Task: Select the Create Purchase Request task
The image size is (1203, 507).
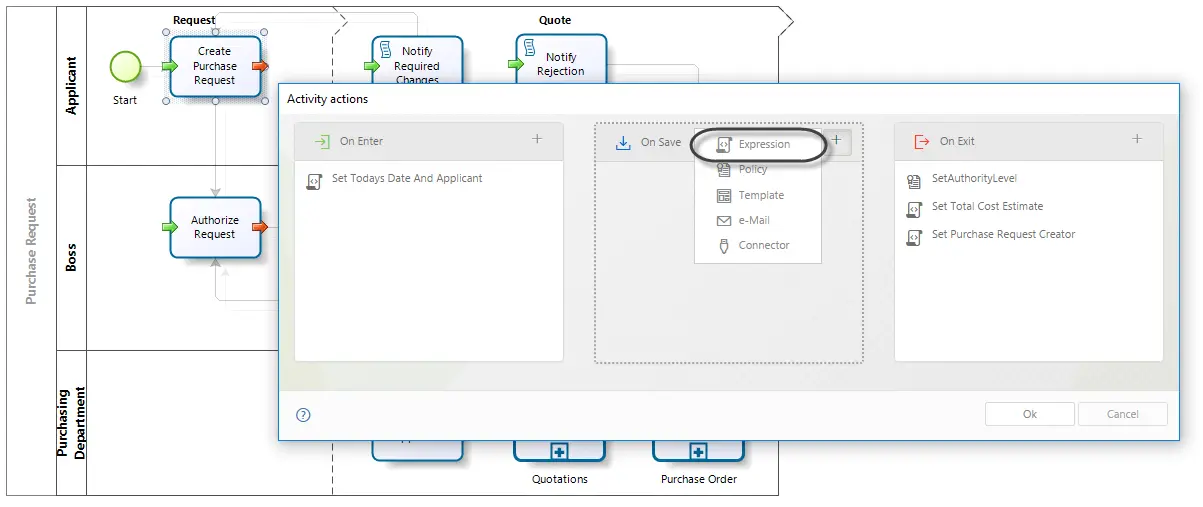Action: tap(215, 66)
